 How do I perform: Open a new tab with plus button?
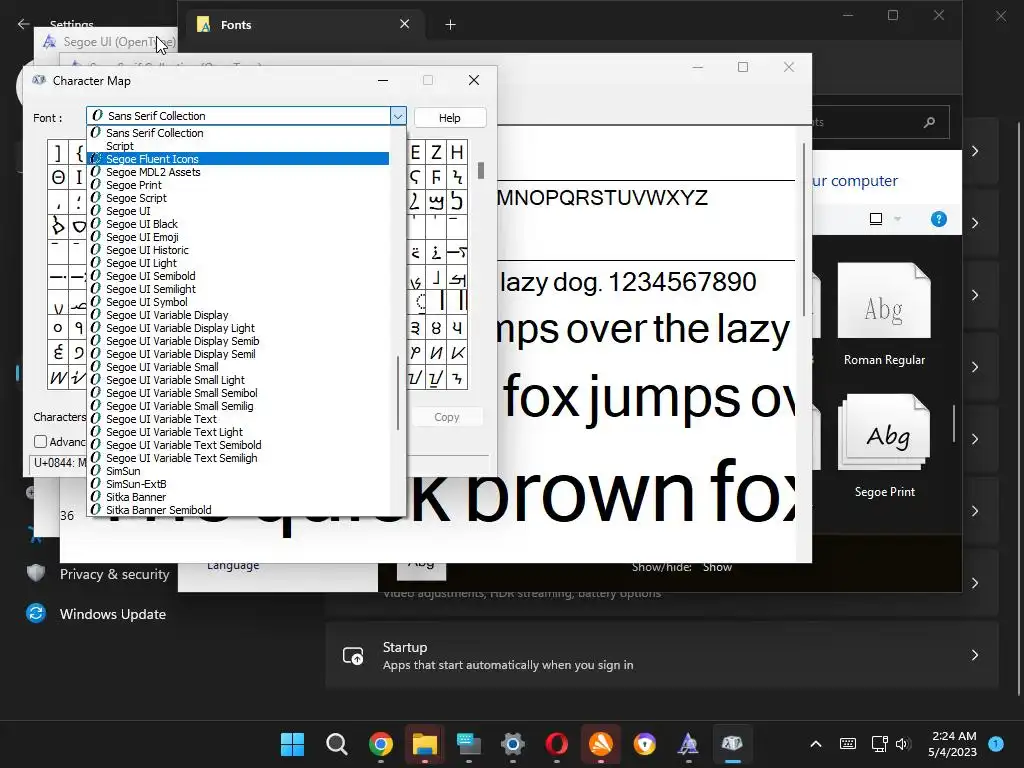pyautogui.click(x=450, y=25)
